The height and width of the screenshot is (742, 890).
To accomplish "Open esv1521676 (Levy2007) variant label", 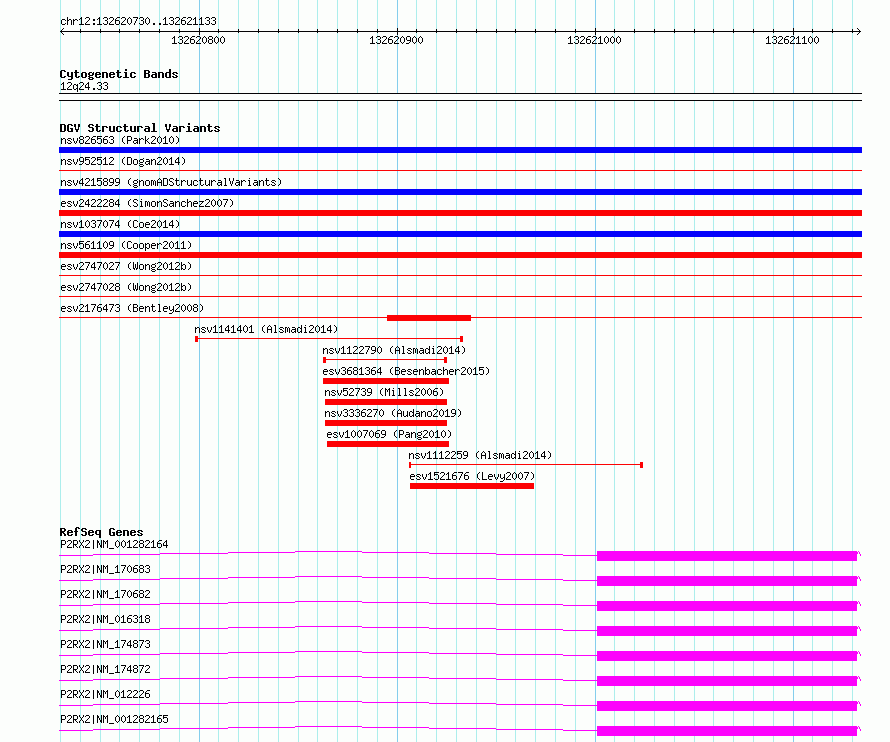I will (472, 476).
